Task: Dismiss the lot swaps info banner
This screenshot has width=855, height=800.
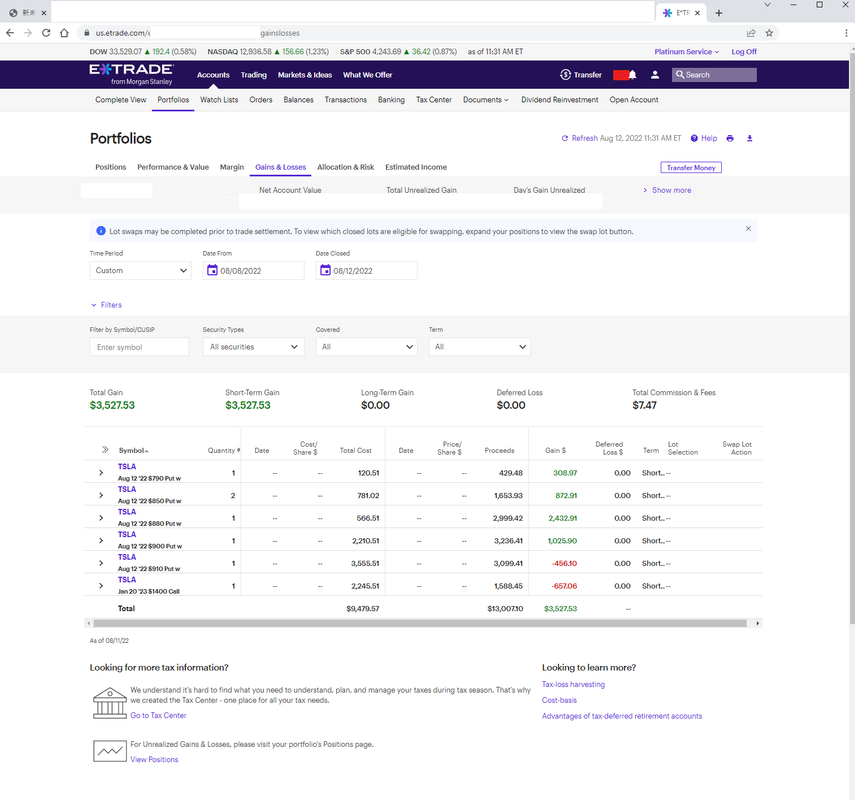Action: pyautogui.click(x=748, y=228)
